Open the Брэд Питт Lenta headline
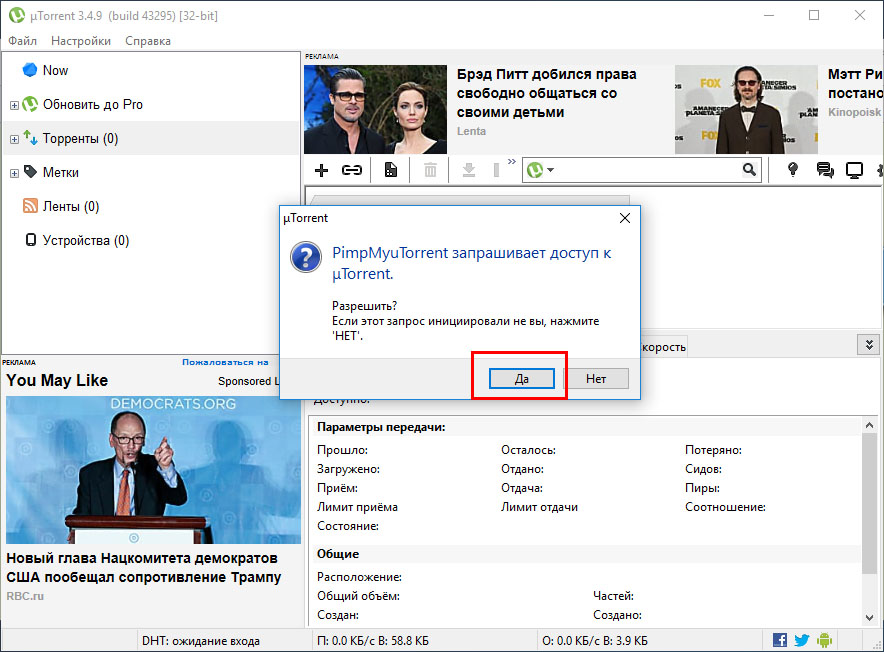 pyautogui.click(x=546, y=93)
